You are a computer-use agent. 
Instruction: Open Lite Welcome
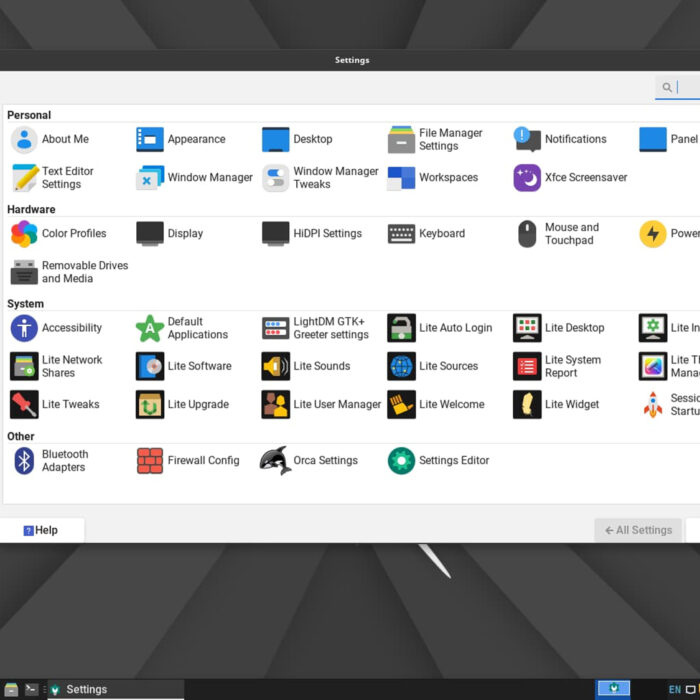point(436,404)
